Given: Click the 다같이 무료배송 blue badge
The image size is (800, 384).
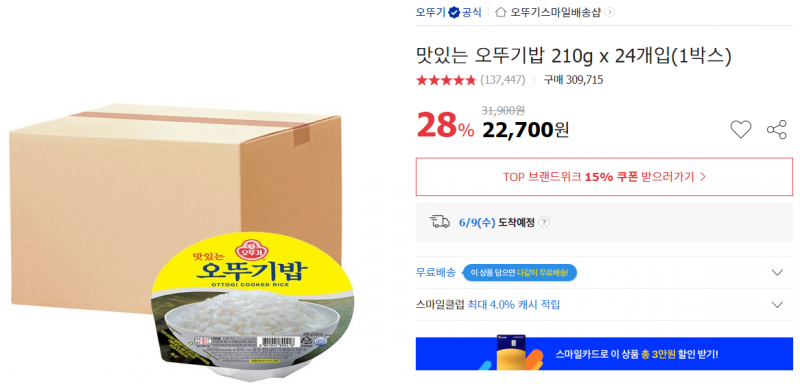Looking at the screenshot, I should (x=519, y=273).
